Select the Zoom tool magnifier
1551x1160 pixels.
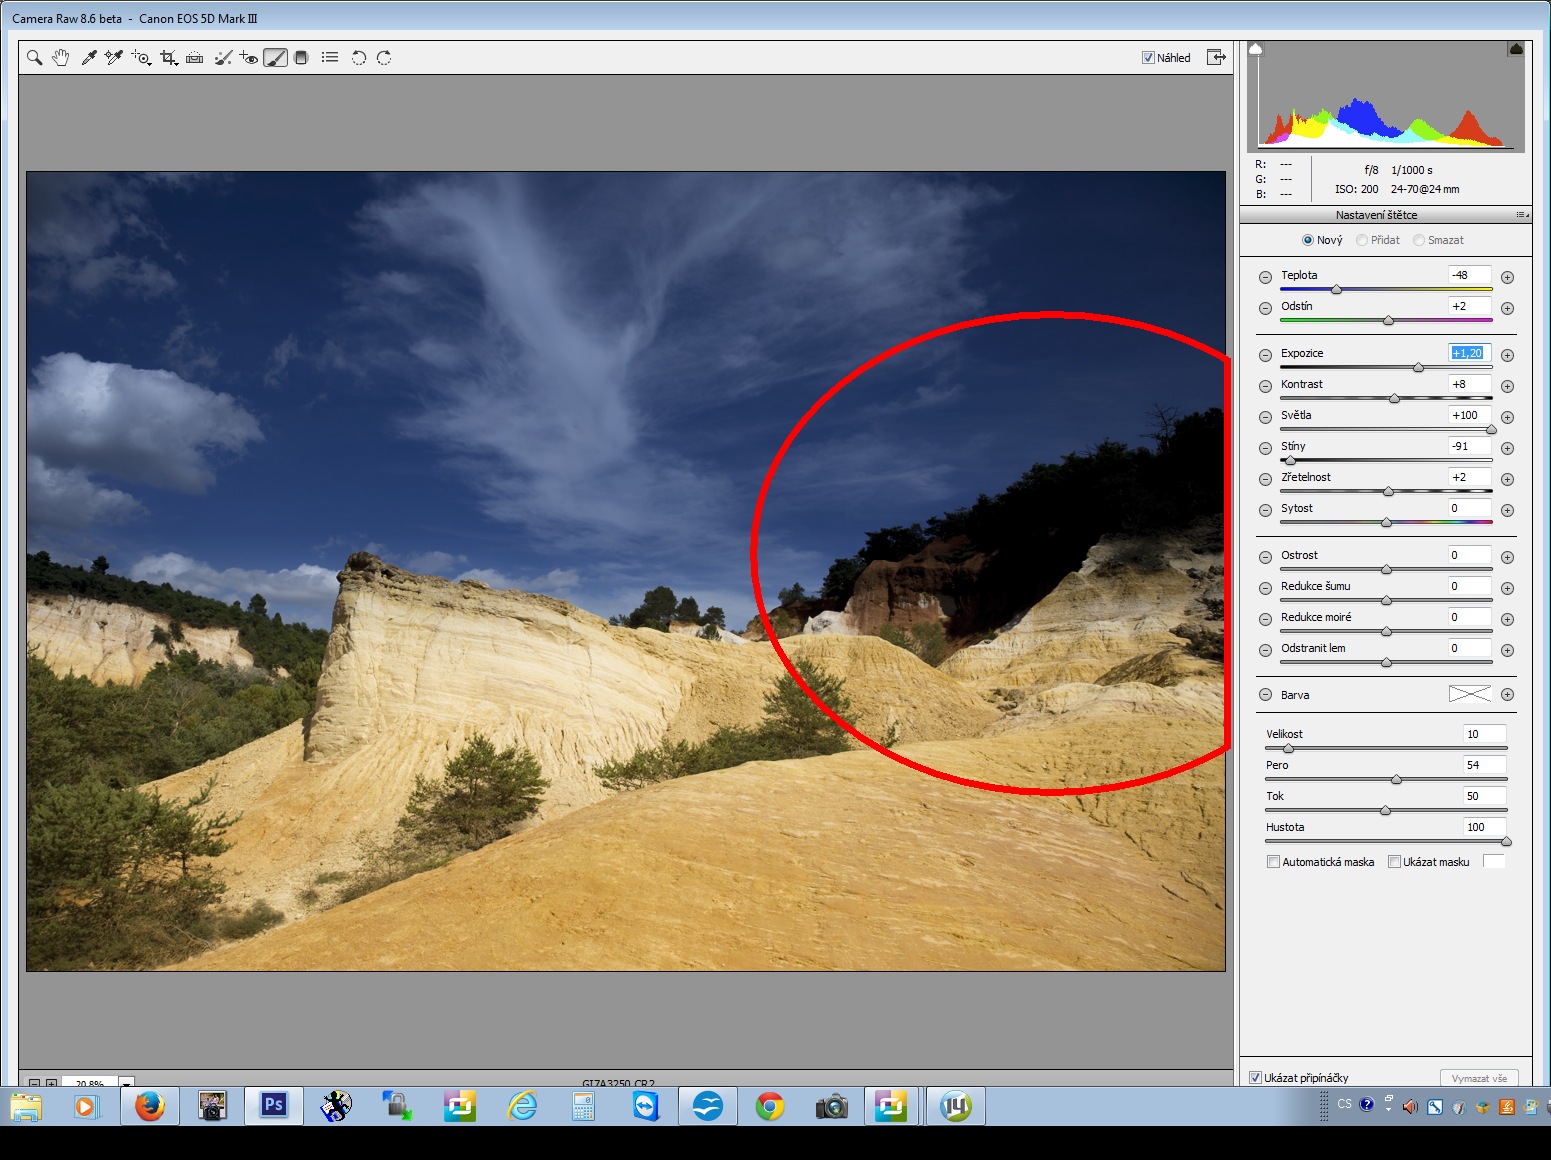click(34, 58)
